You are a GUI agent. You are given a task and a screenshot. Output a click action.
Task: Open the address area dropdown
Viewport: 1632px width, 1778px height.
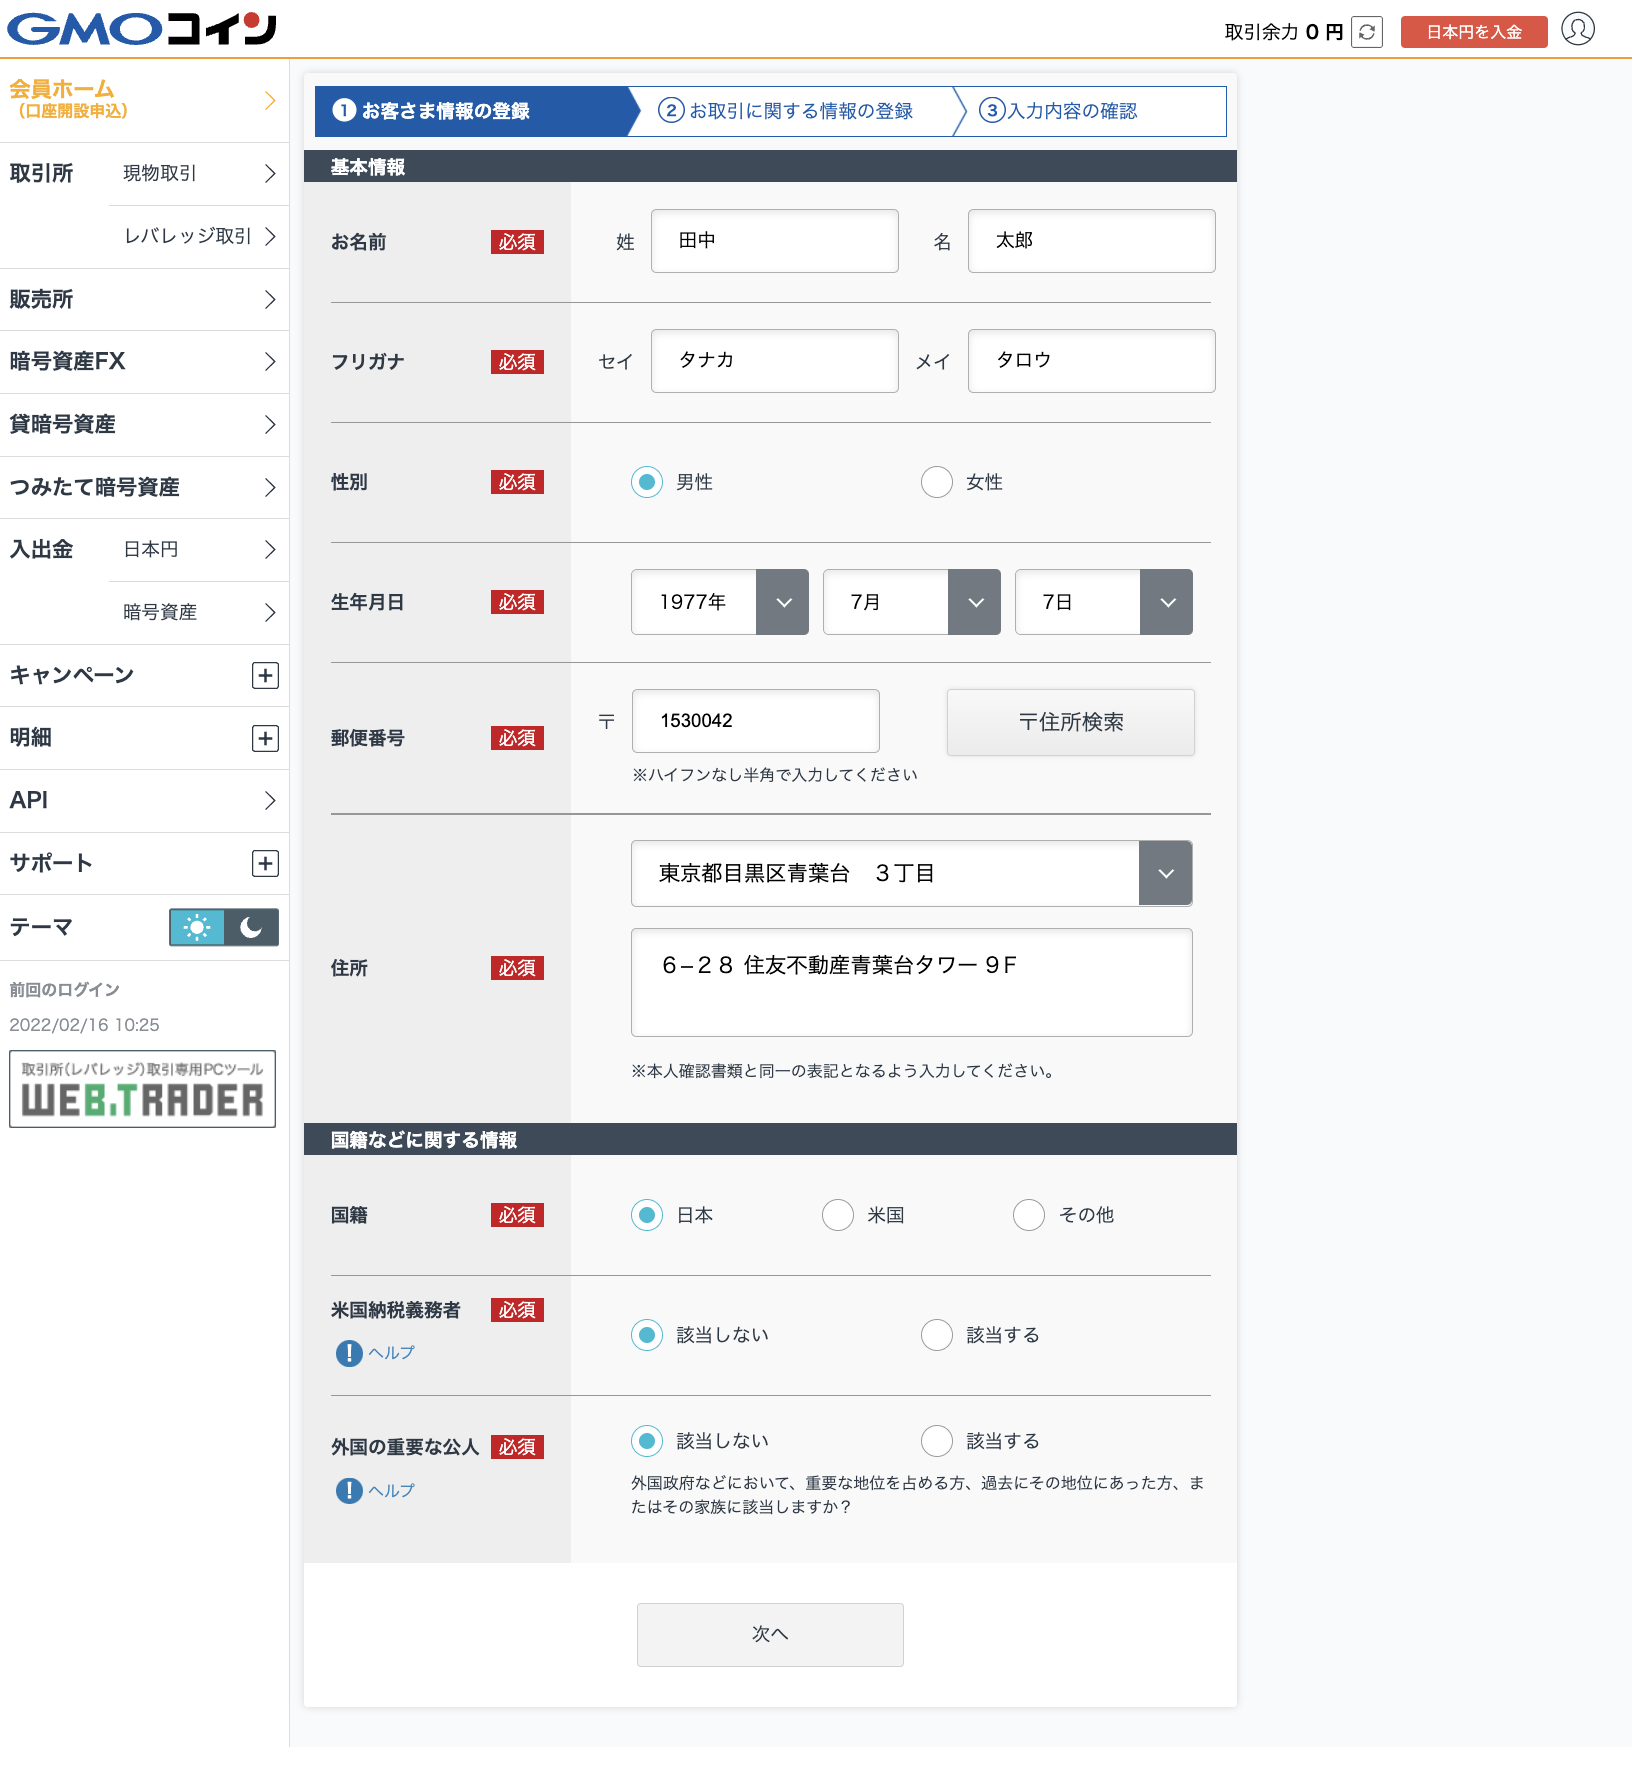pyautogui.click(x=1165, y=874)
